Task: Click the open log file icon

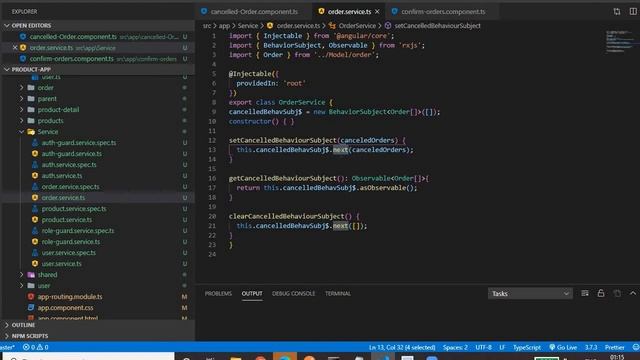Action: (617, 293)
